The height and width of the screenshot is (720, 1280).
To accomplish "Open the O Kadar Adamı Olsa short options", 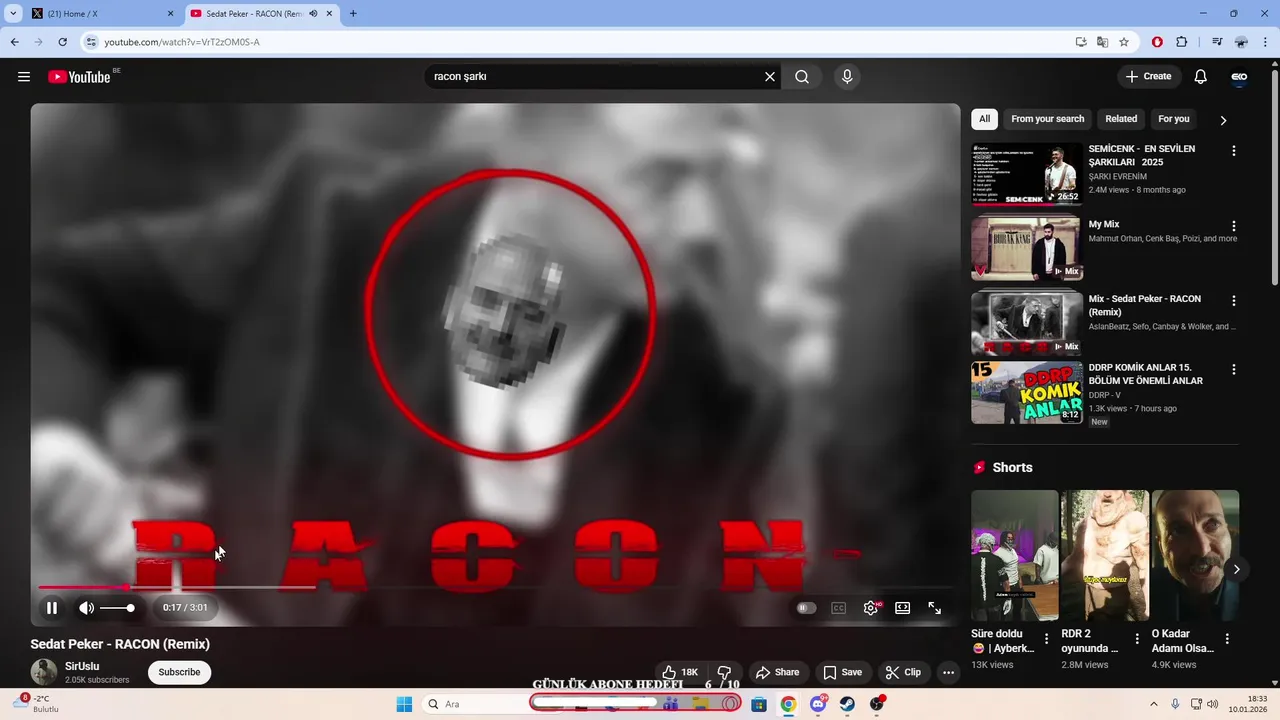I will 1227,639.
